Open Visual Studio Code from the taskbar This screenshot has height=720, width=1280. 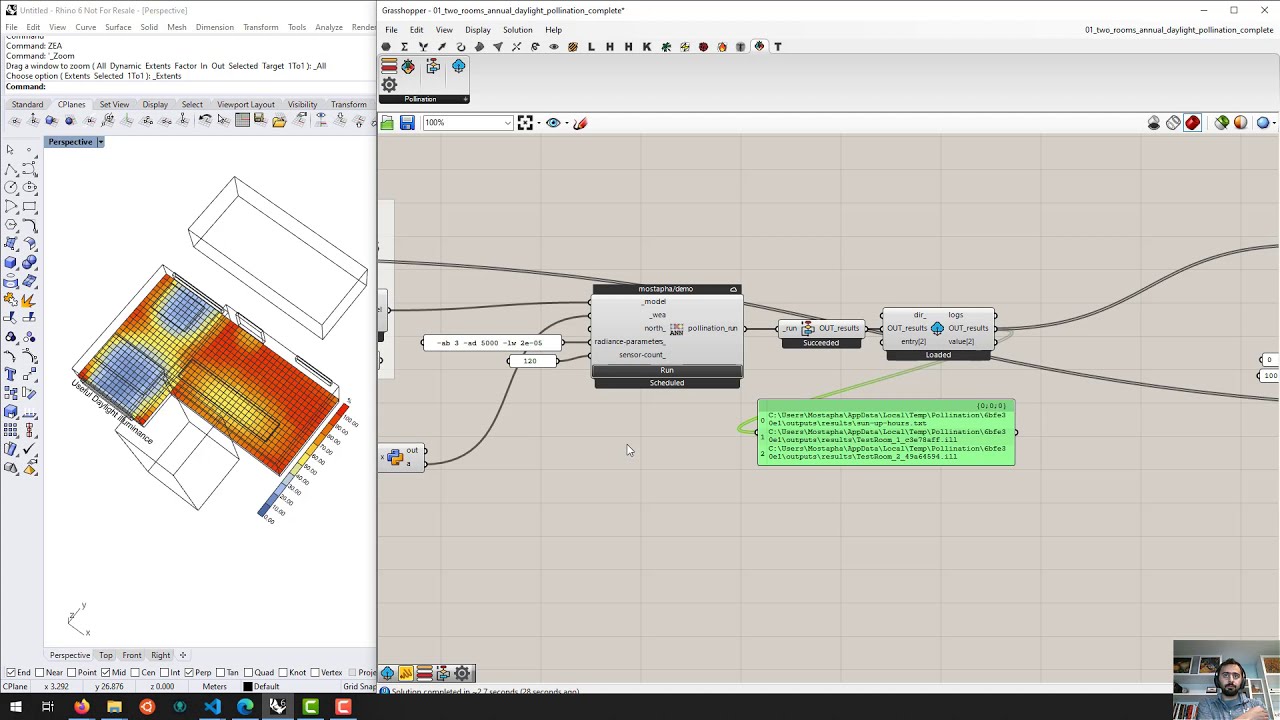coord(212,707)
